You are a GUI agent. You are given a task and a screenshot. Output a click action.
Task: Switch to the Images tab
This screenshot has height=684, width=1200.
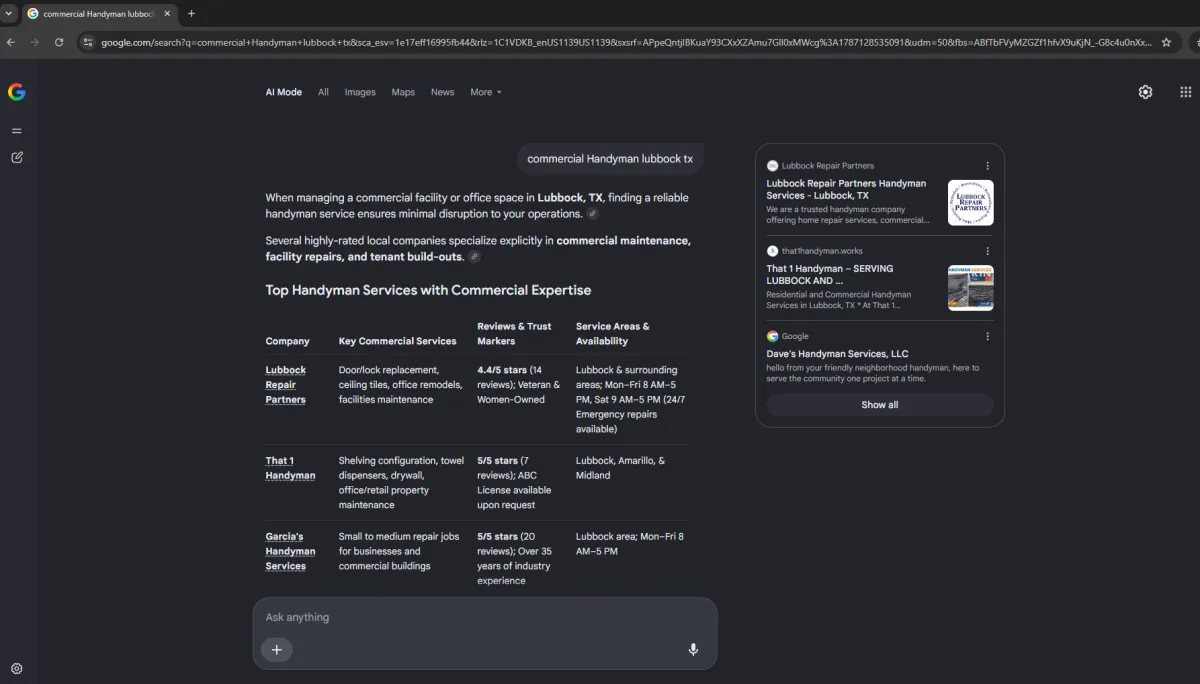360,92
